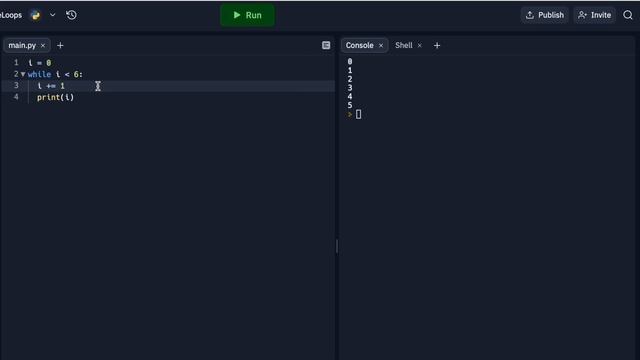This screenshot has height=360, width=640.
Task: Click the 'i += 1' statement
Action: click(51, 86)
